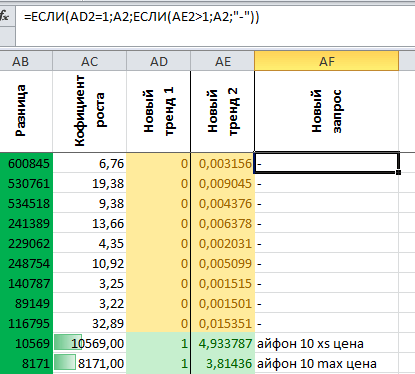Select cell with value 8171 in Разница column

coord(26,363)
